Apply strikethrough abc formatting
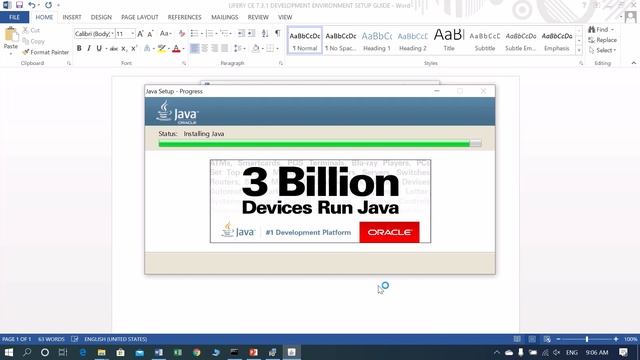 (x=114, y=49)
